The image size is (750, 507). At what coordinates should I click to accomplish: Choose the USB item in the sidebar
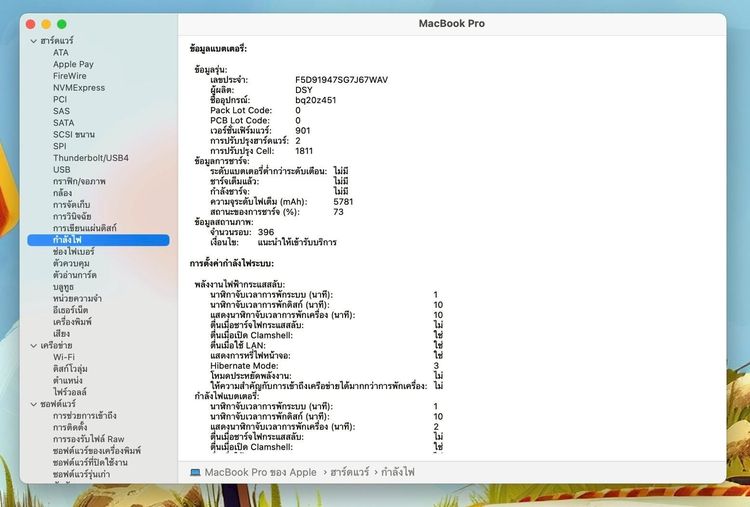(x=62, y=169)
